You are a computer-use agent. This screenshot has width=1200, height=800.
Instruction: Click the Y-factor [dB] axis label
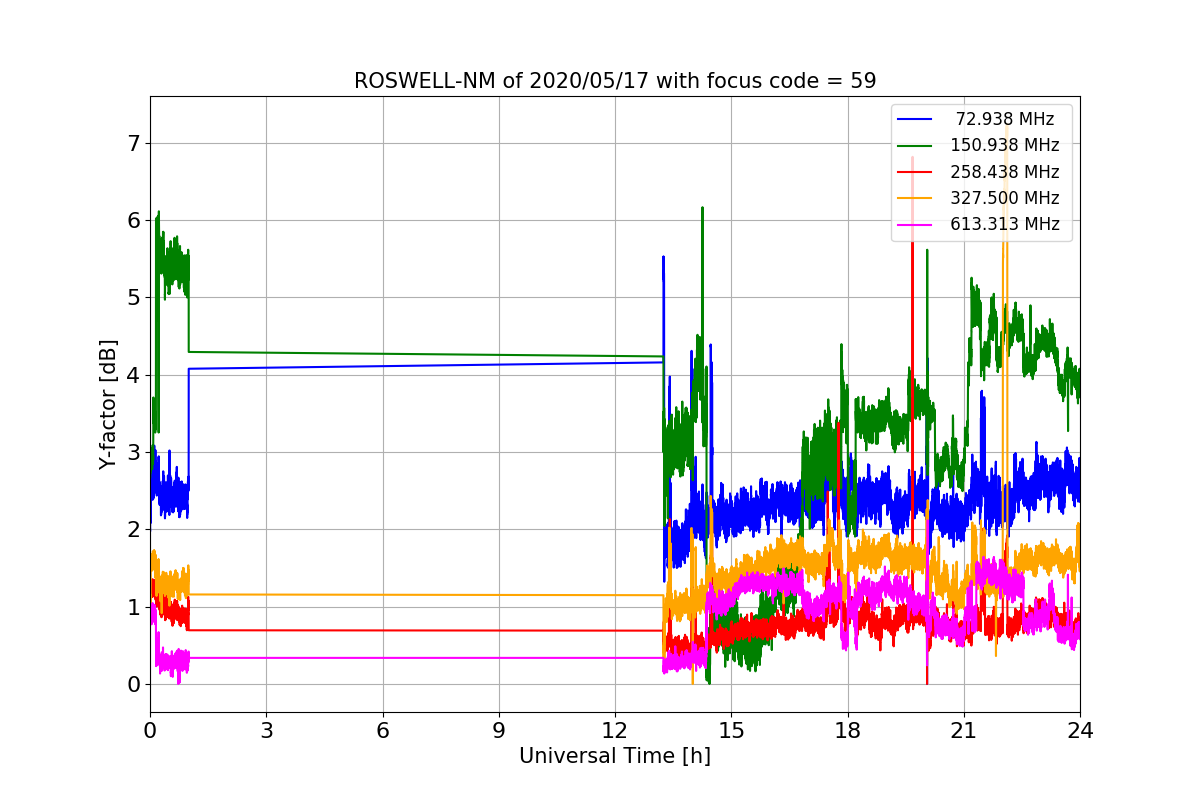108,404
